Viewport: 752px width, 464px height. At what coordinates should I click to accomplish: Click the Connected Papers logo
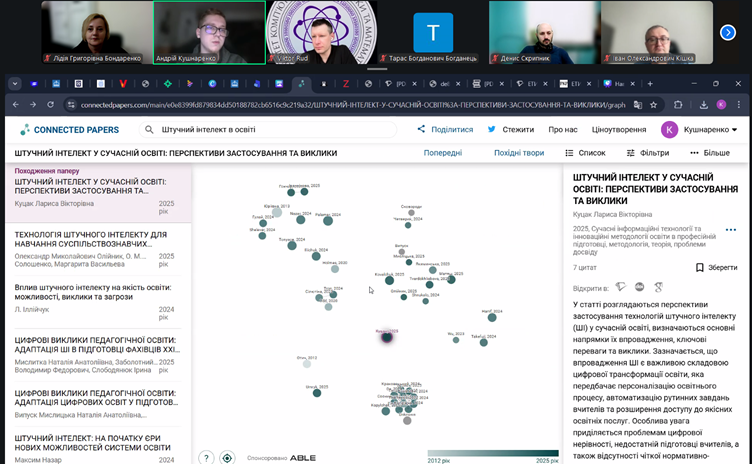[69, 129]
